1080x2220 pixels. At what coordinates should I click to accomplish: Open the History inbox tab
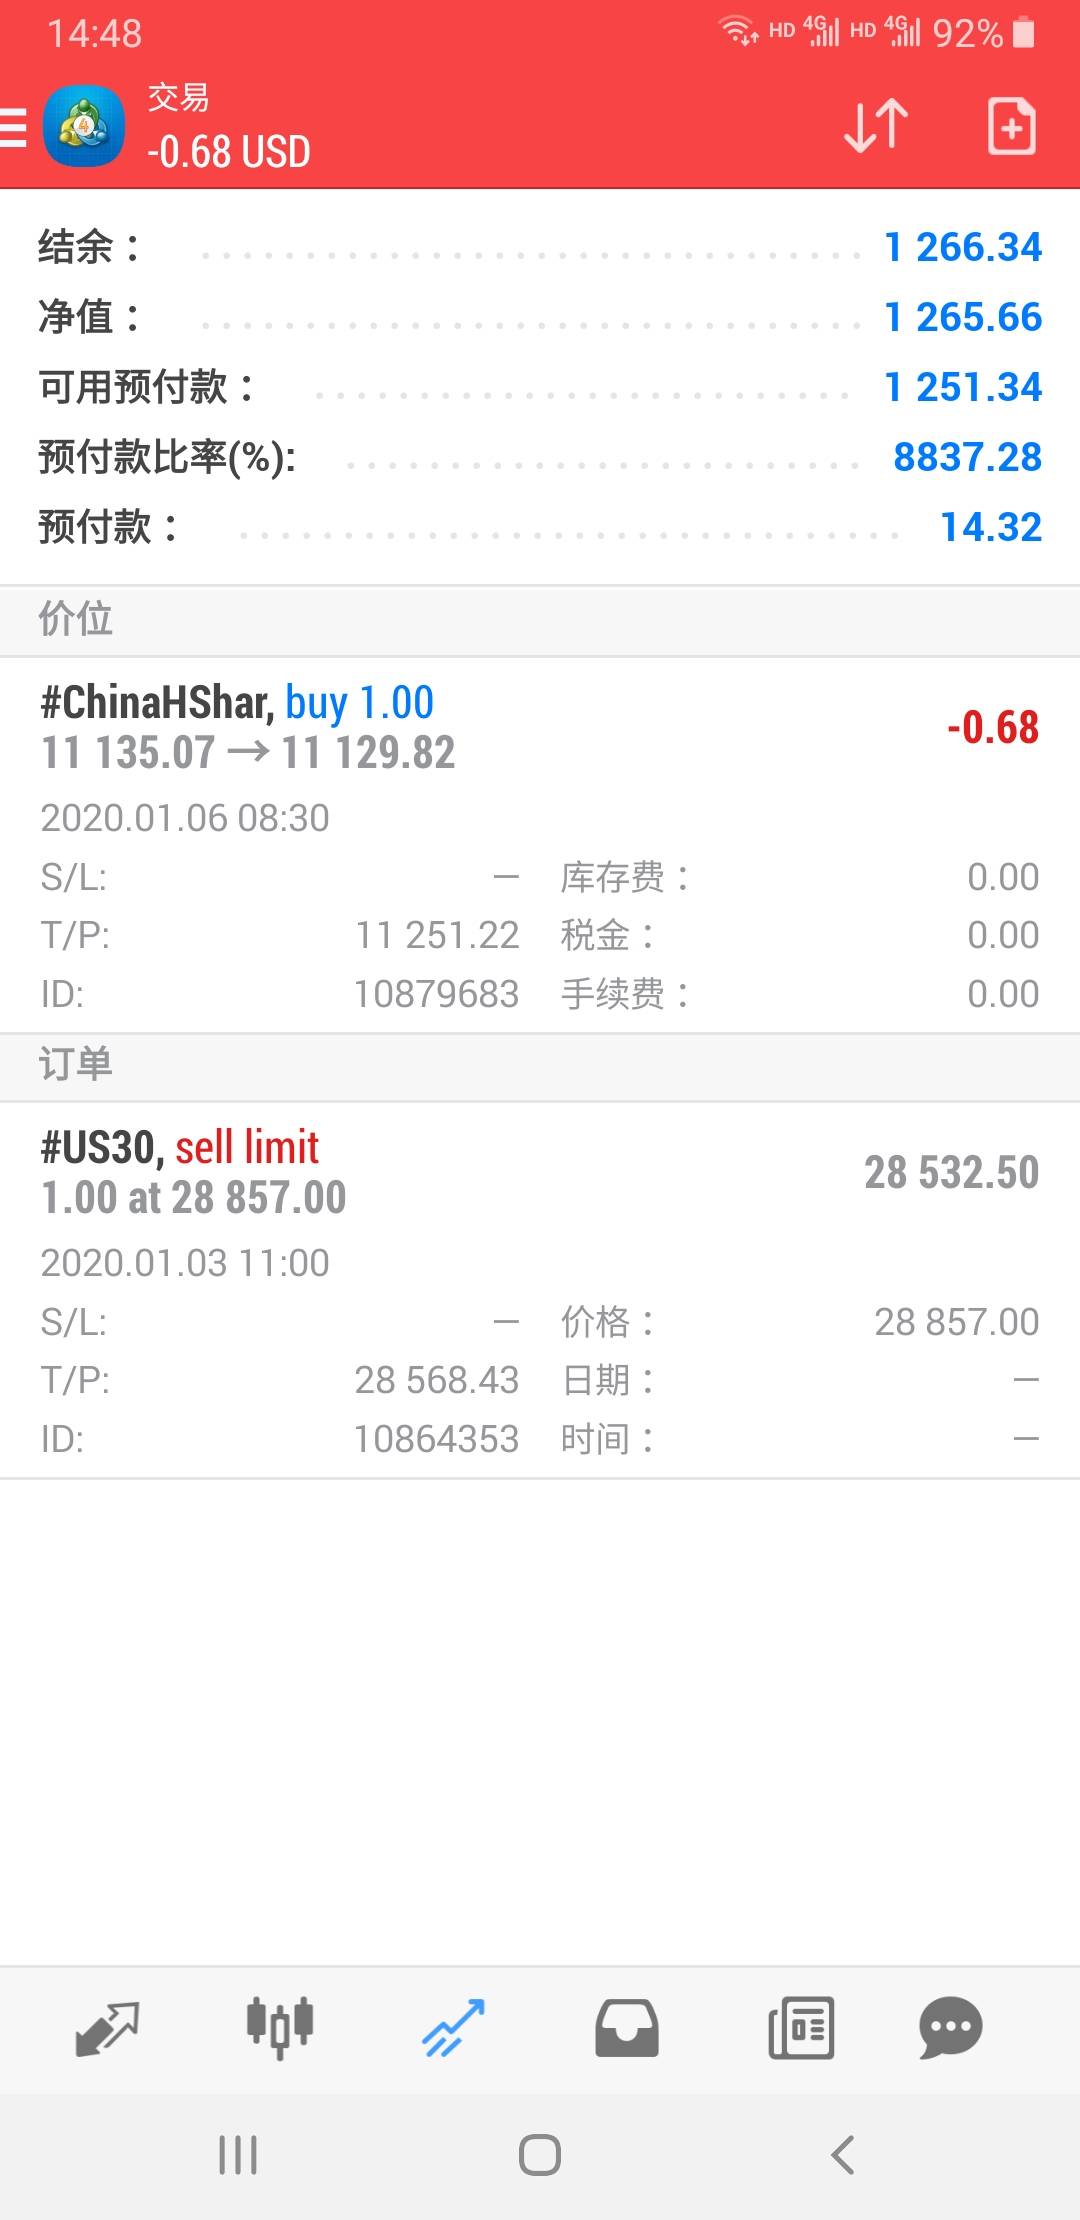(x=627, y=2028)
